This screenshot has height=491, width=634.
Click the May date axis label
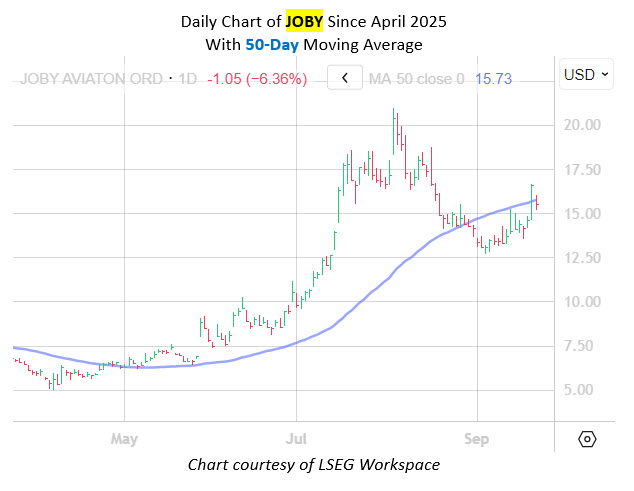tap(124, 439)
